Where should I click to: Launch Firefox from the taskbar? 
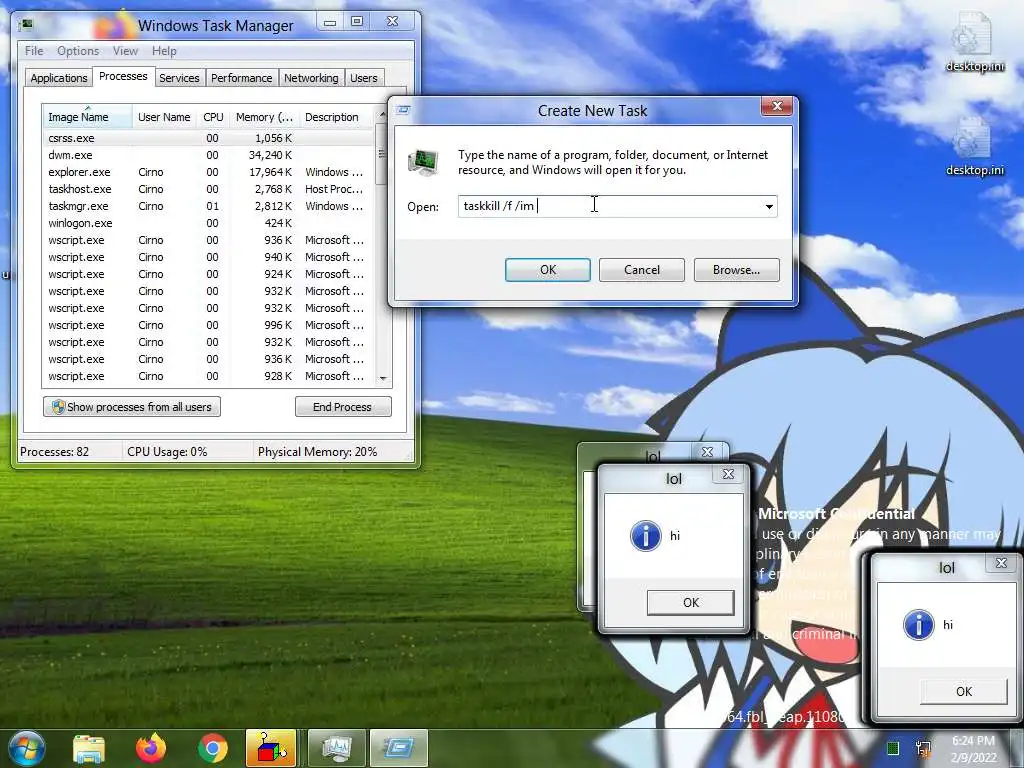150,748
